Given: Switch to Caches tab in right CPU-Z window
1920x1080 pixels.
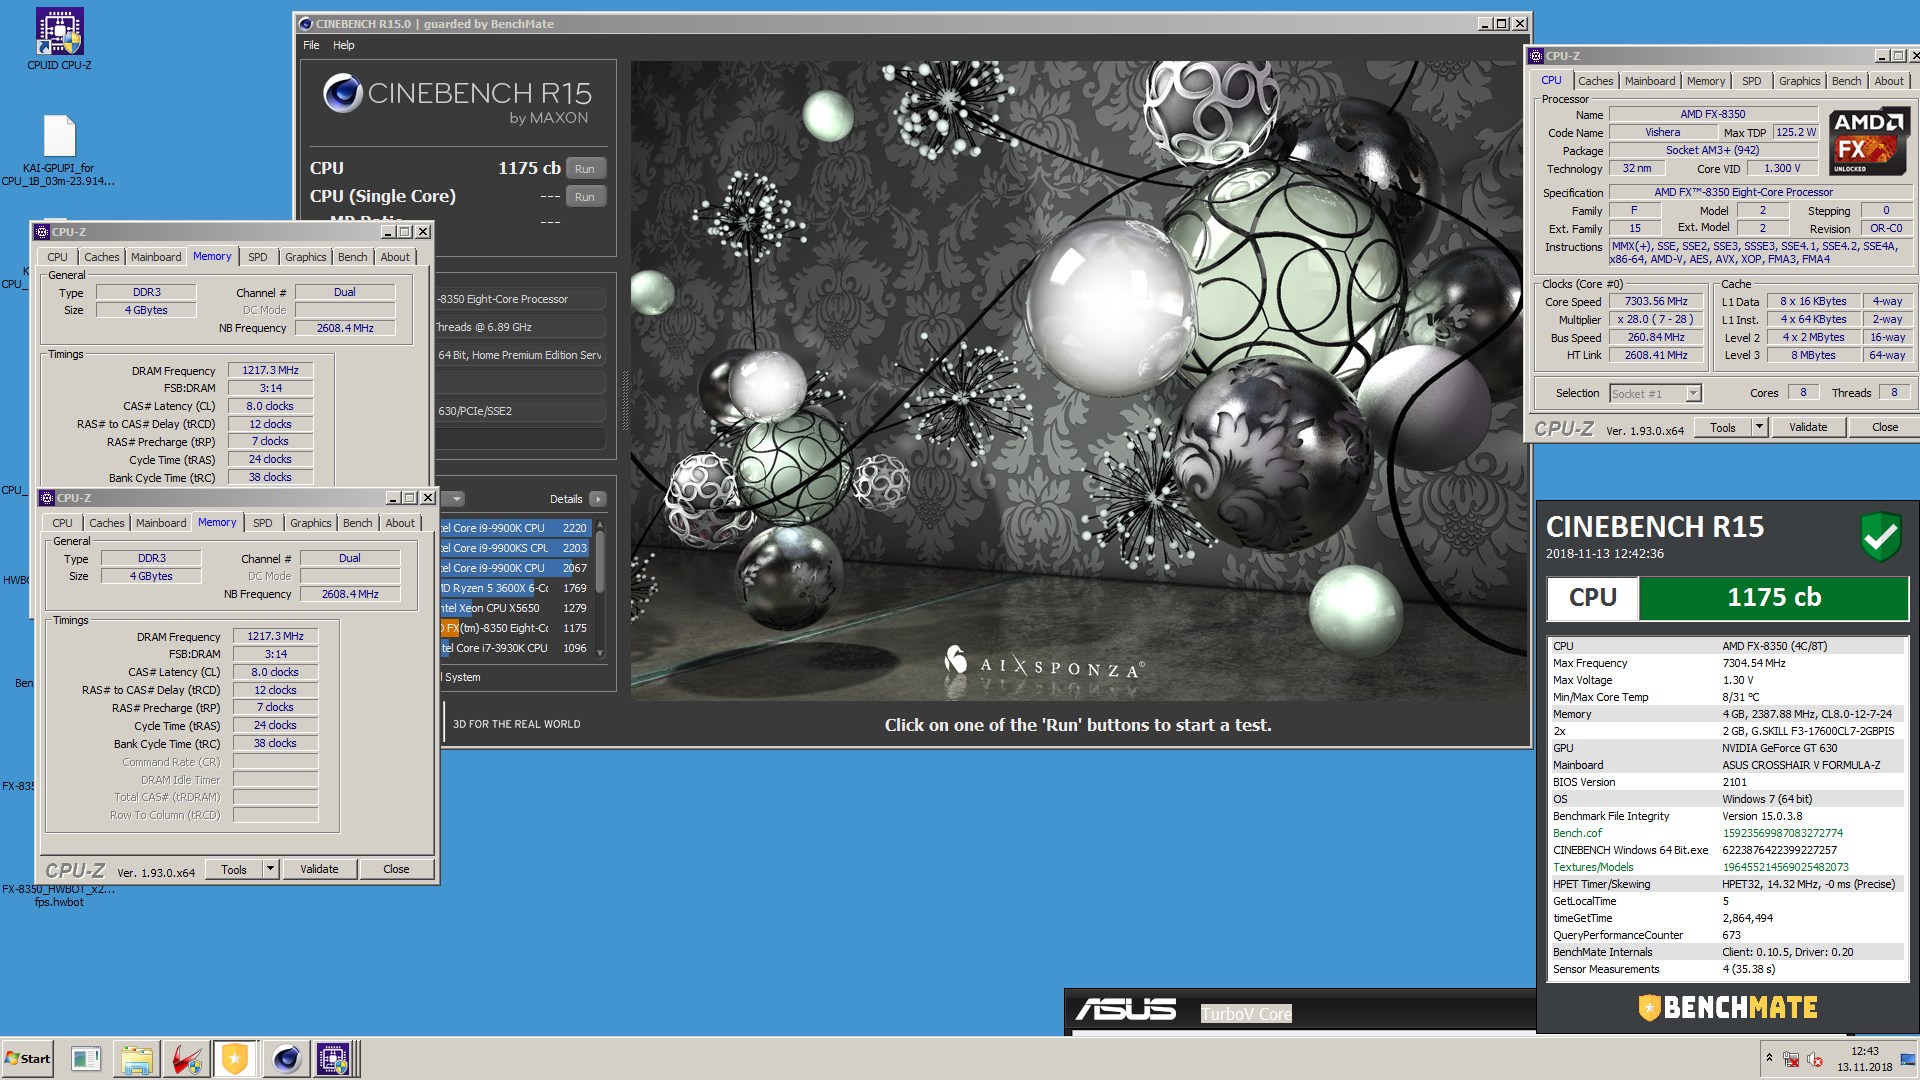Looking at the screenshot, I should [1595, 81].
